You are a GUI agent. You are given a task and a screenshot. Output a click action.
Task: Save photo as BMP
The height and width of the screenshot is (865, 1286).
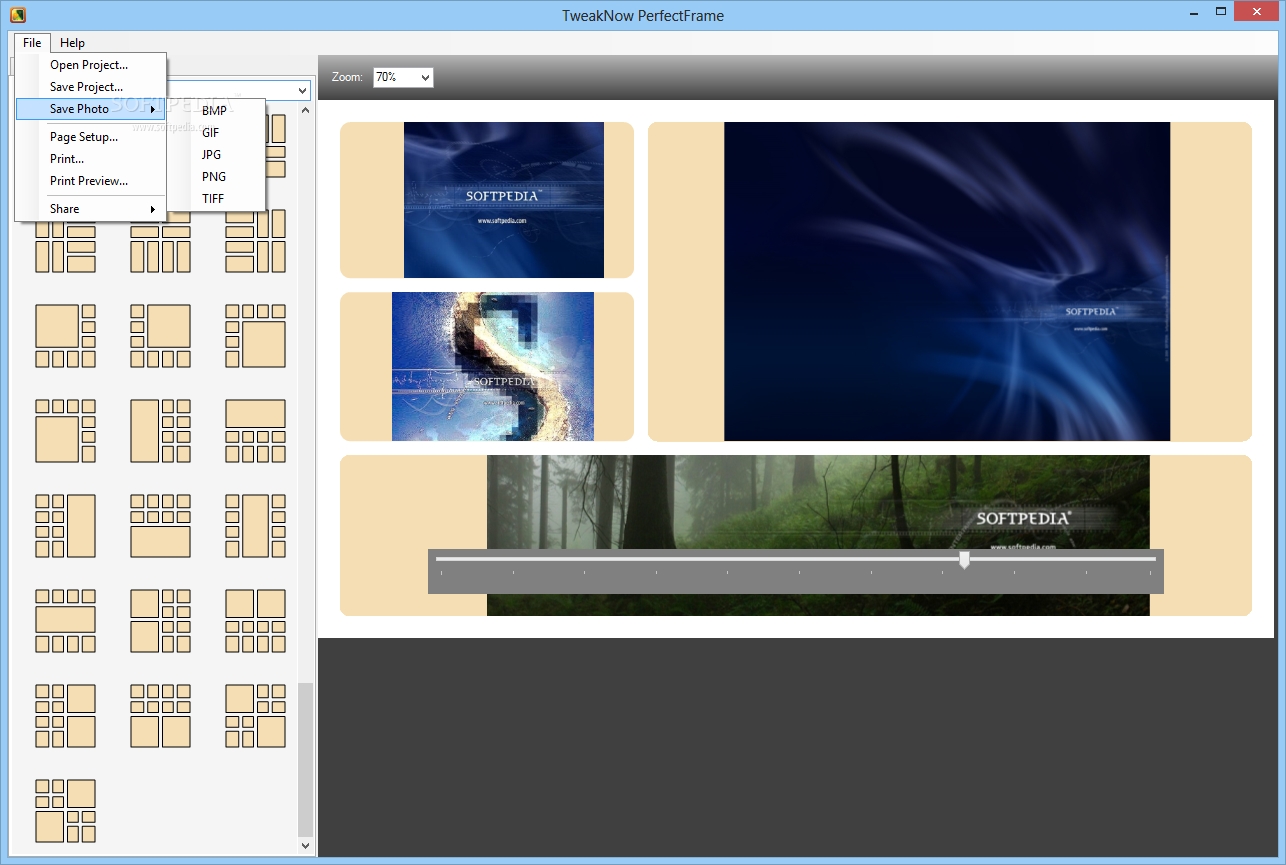point(215,111)
